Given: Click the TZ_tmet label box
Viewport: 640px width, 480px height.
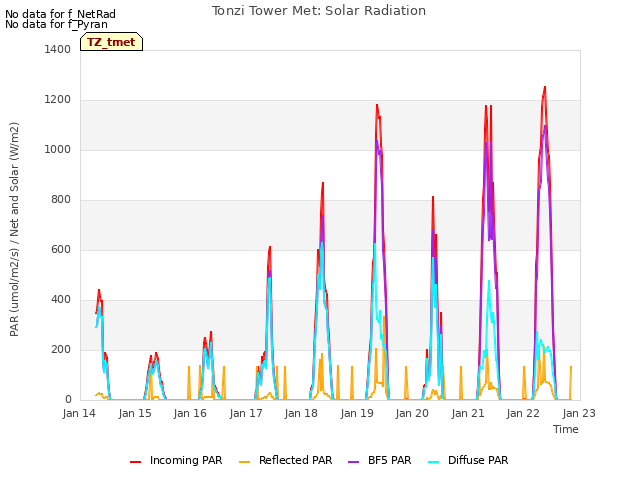Looking at the screenshot, I should click(111, 42).
